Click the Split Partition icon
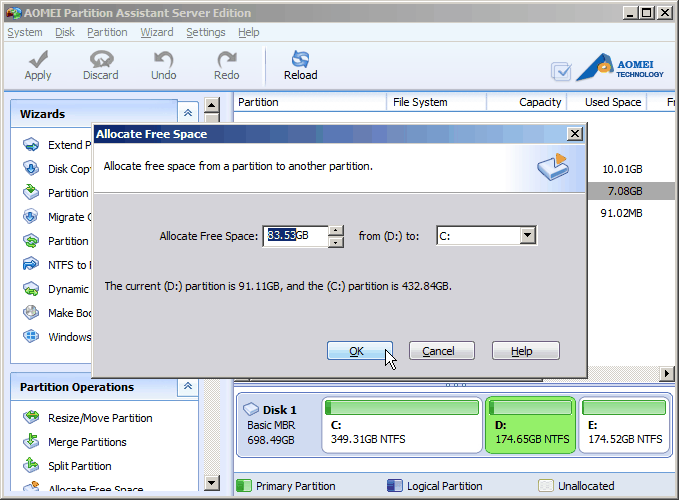This screenshot has width=679, height=500. click(x=31, y=465)
